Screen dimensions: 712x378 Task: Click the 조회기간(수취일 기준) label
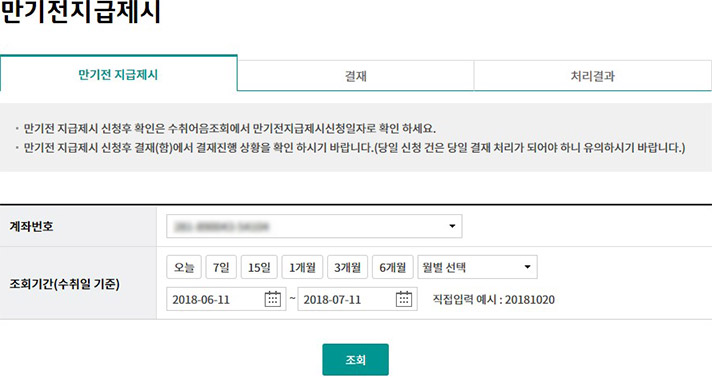[x=64, y=284]
